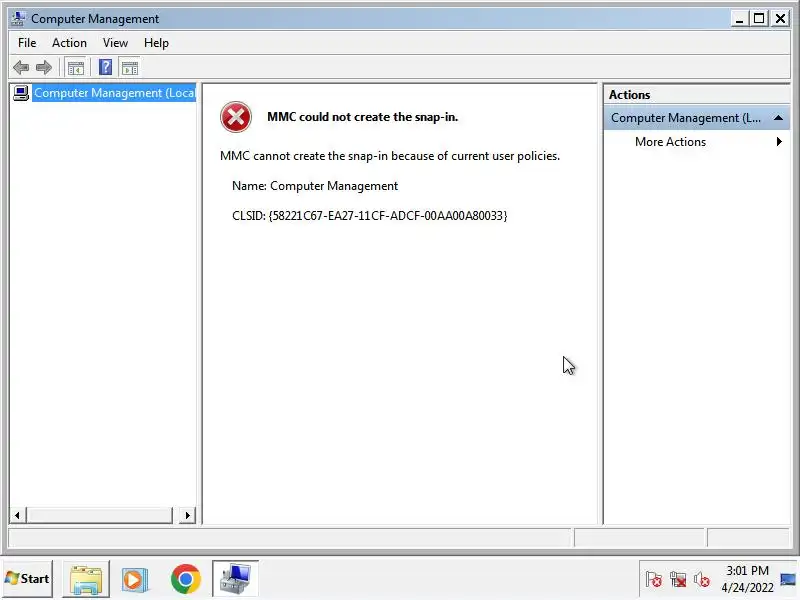The height and width of the screenshot is (600, 800).
Task: Collapse Computer Management actions section arrow
Action: click(x=778, y=118)
